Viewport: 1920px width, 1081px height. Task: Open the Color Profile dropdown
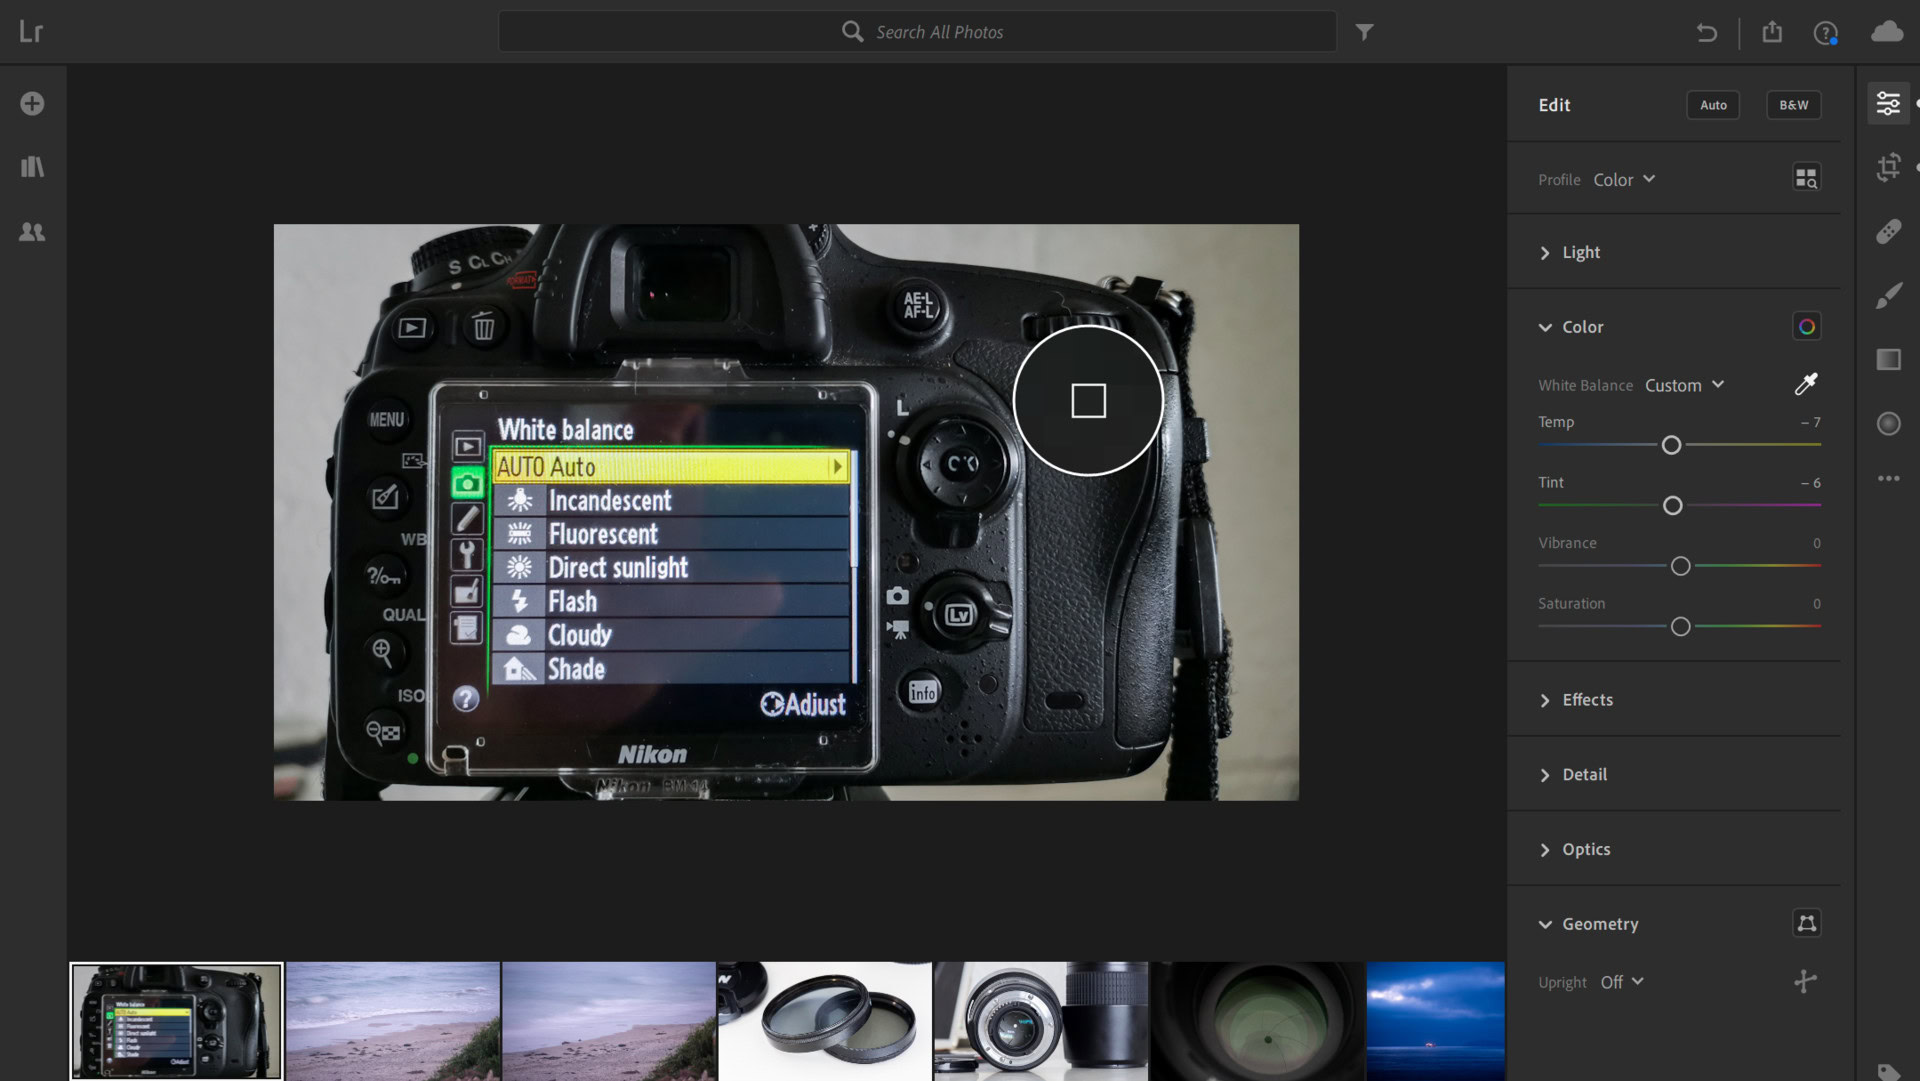(x=1623, y=178)
